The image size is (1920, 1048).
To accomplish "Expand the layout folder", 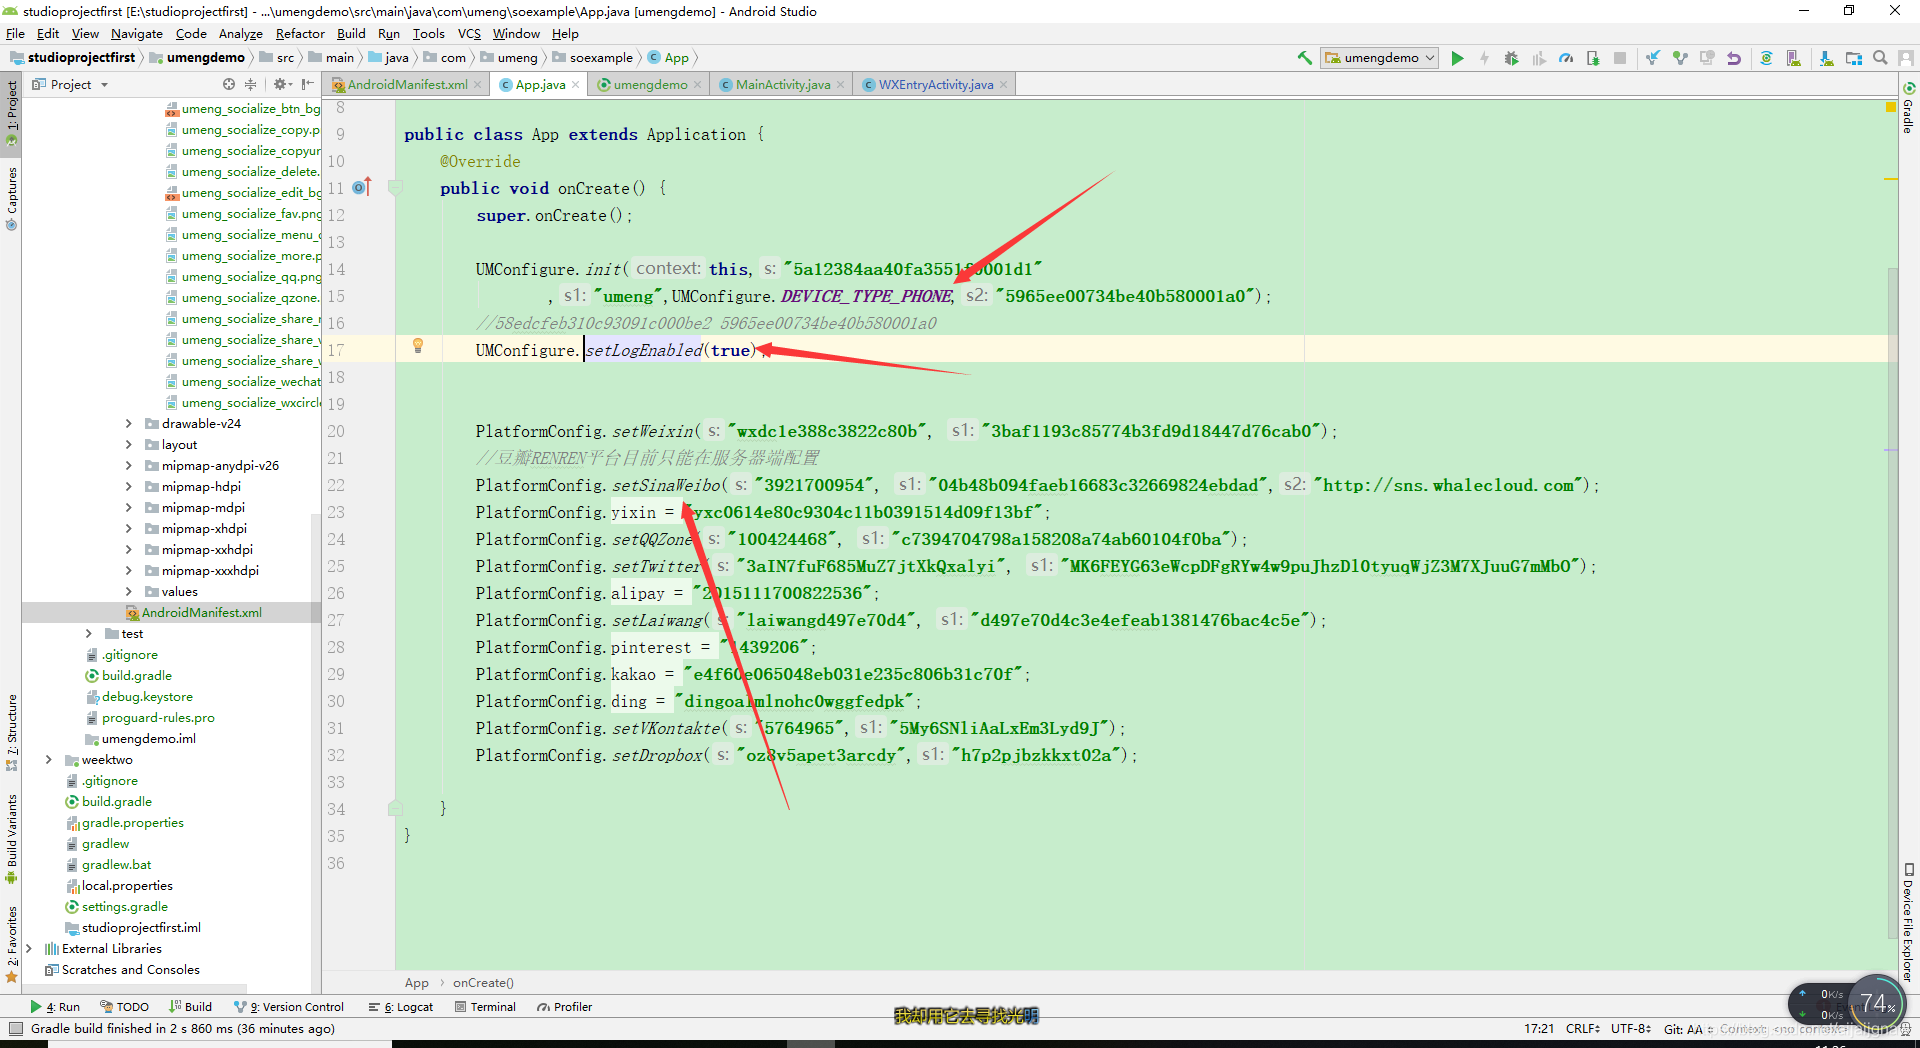I will (x=128, y=444).
